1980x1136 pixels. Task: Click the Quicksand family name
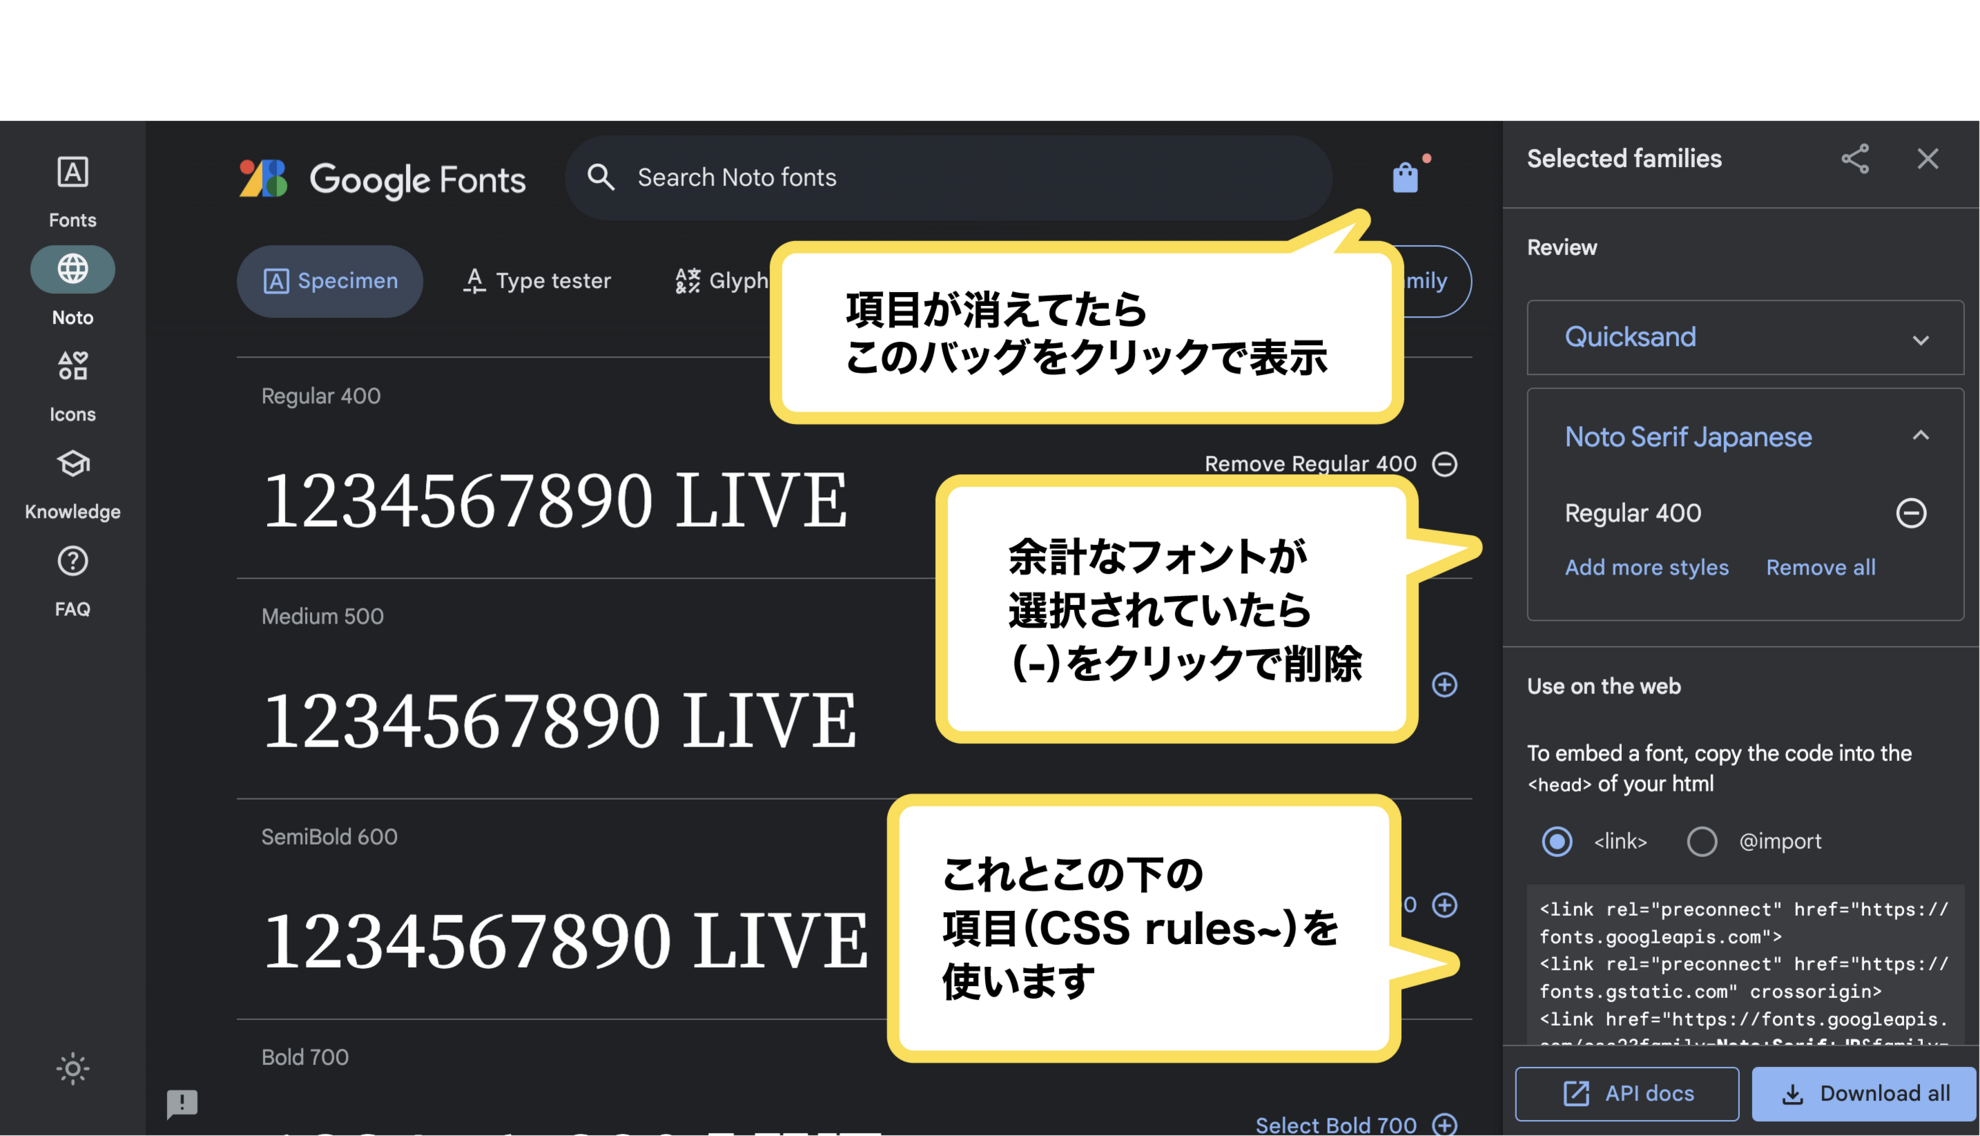(1630, 337)
